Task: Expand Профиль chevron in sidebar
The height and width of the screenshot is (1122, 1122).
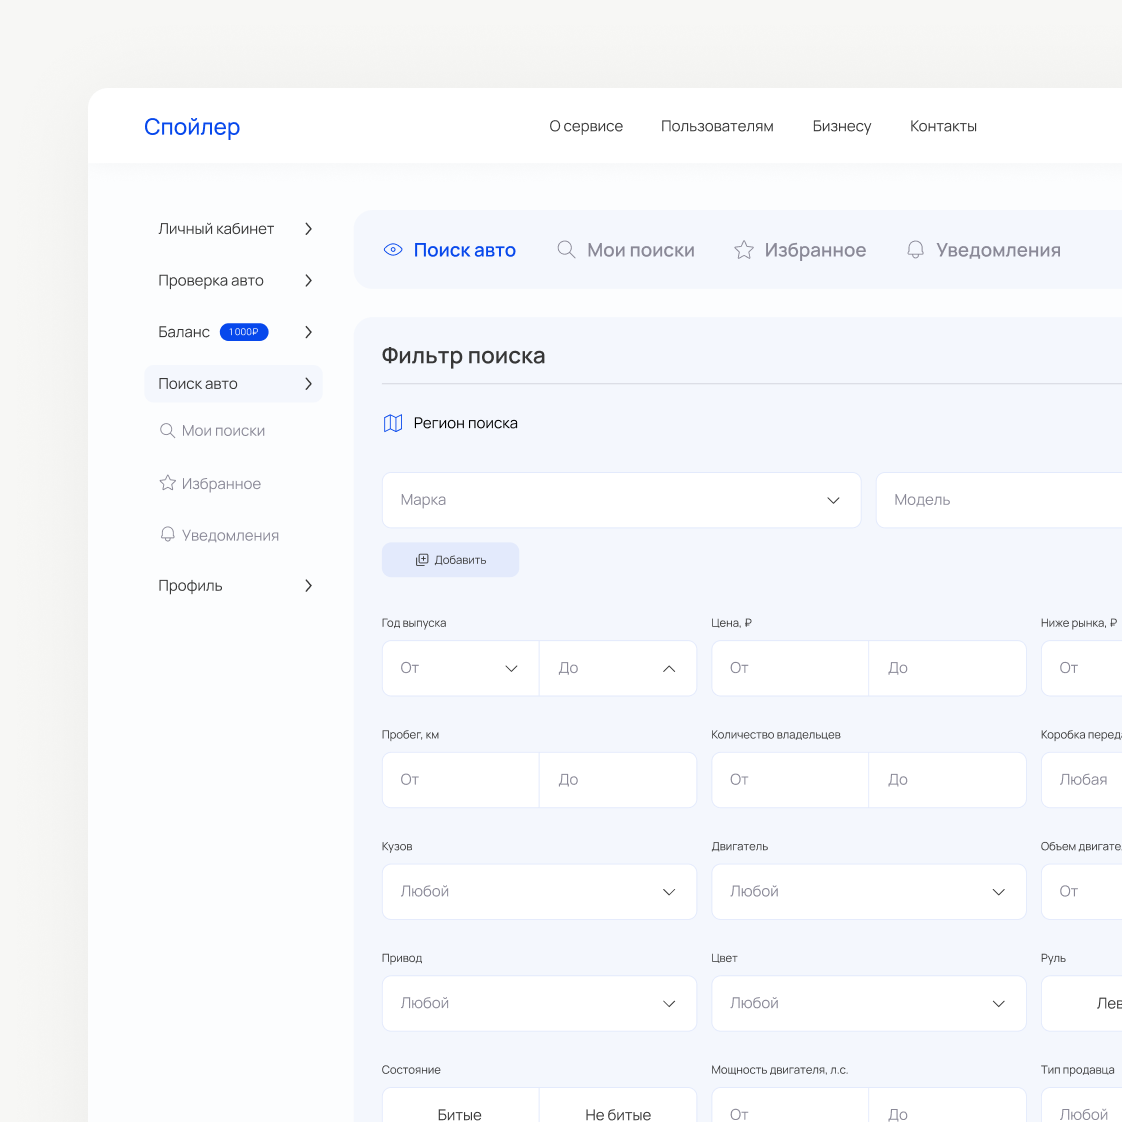Action: pyautogui.click(x=308, y=585)
